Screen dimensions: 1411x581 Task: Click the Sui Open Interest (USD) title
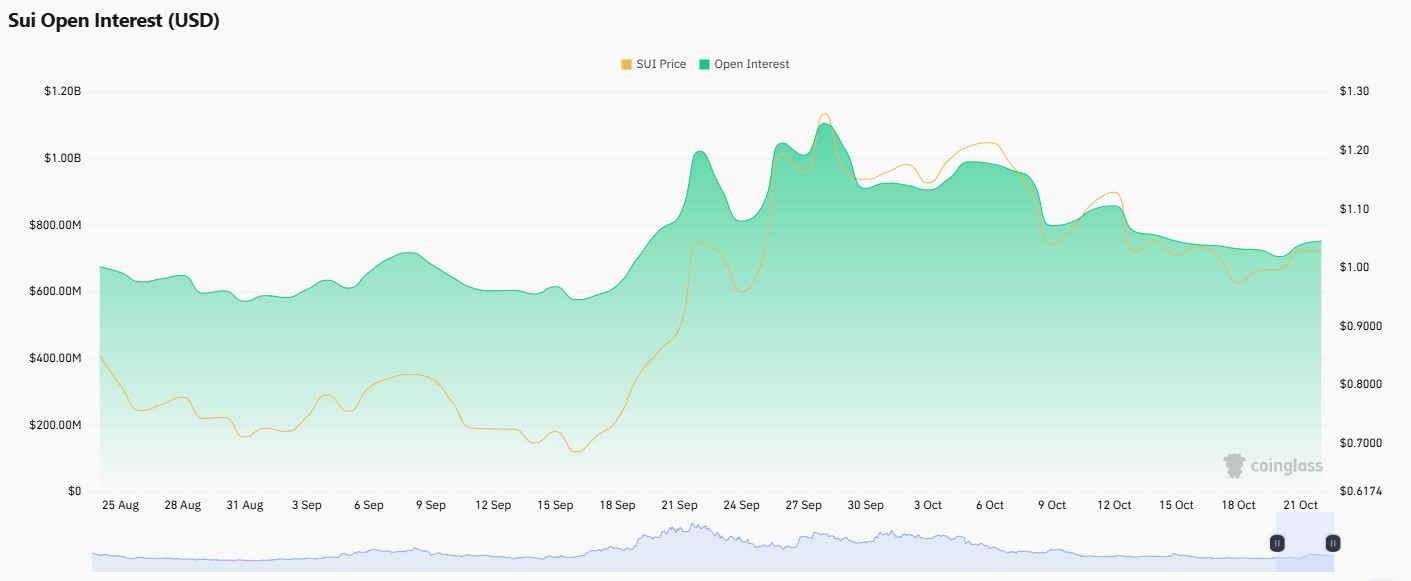click(114, 22)
